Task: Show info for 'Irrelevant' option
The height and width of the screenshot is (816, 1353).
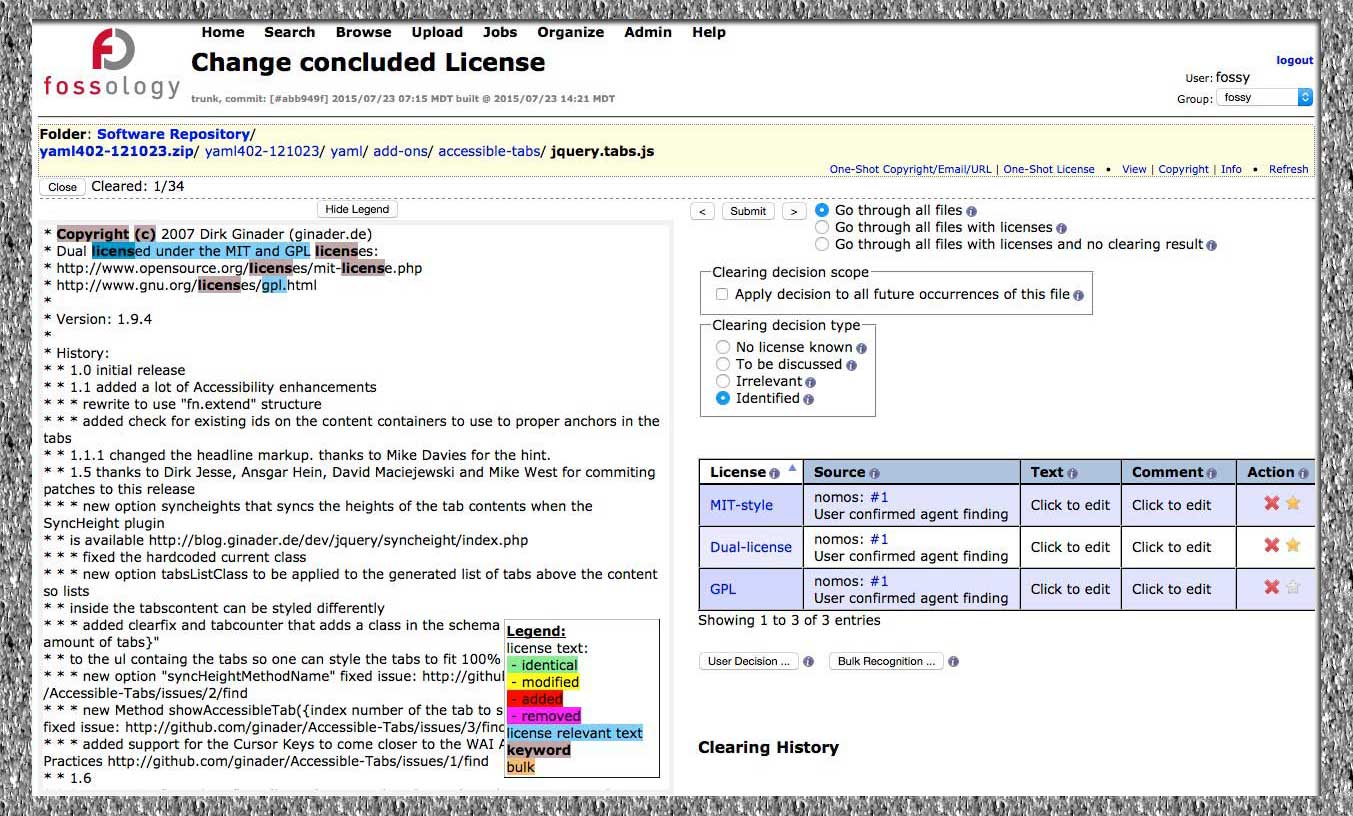Action: pos(810,382)
